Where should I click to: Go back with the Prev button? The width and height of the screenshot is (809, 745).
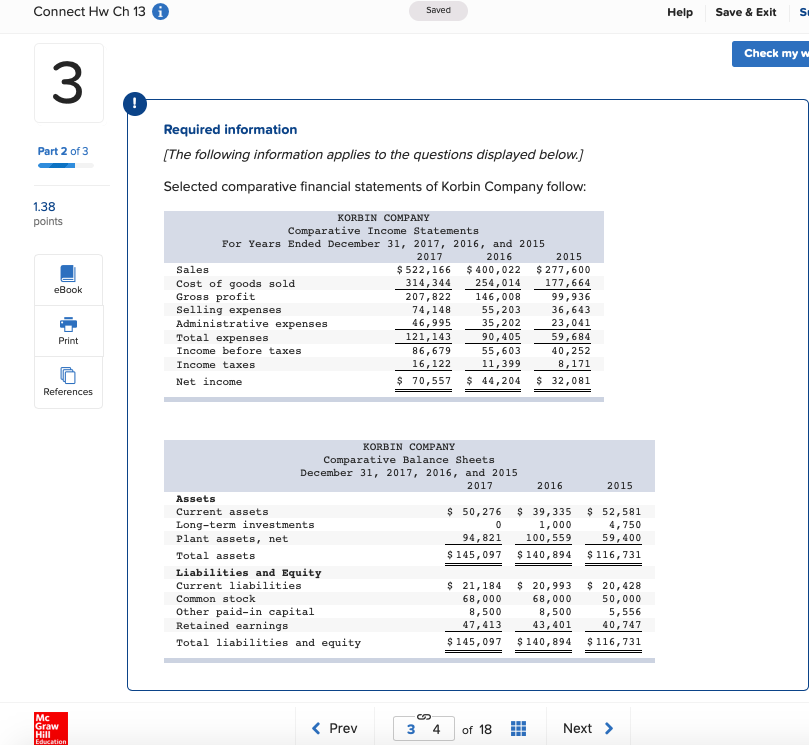(334, 728)
